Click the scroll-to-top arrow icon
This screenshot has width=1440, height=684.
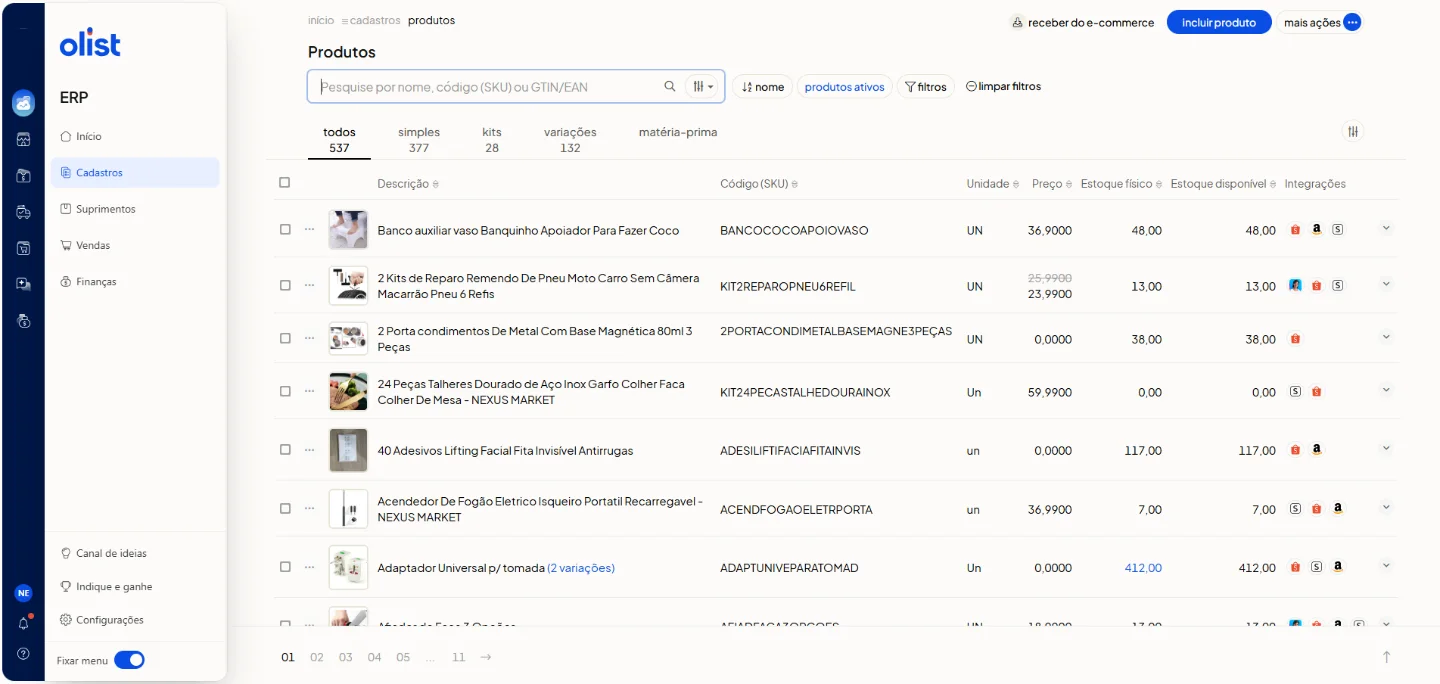1386,657
